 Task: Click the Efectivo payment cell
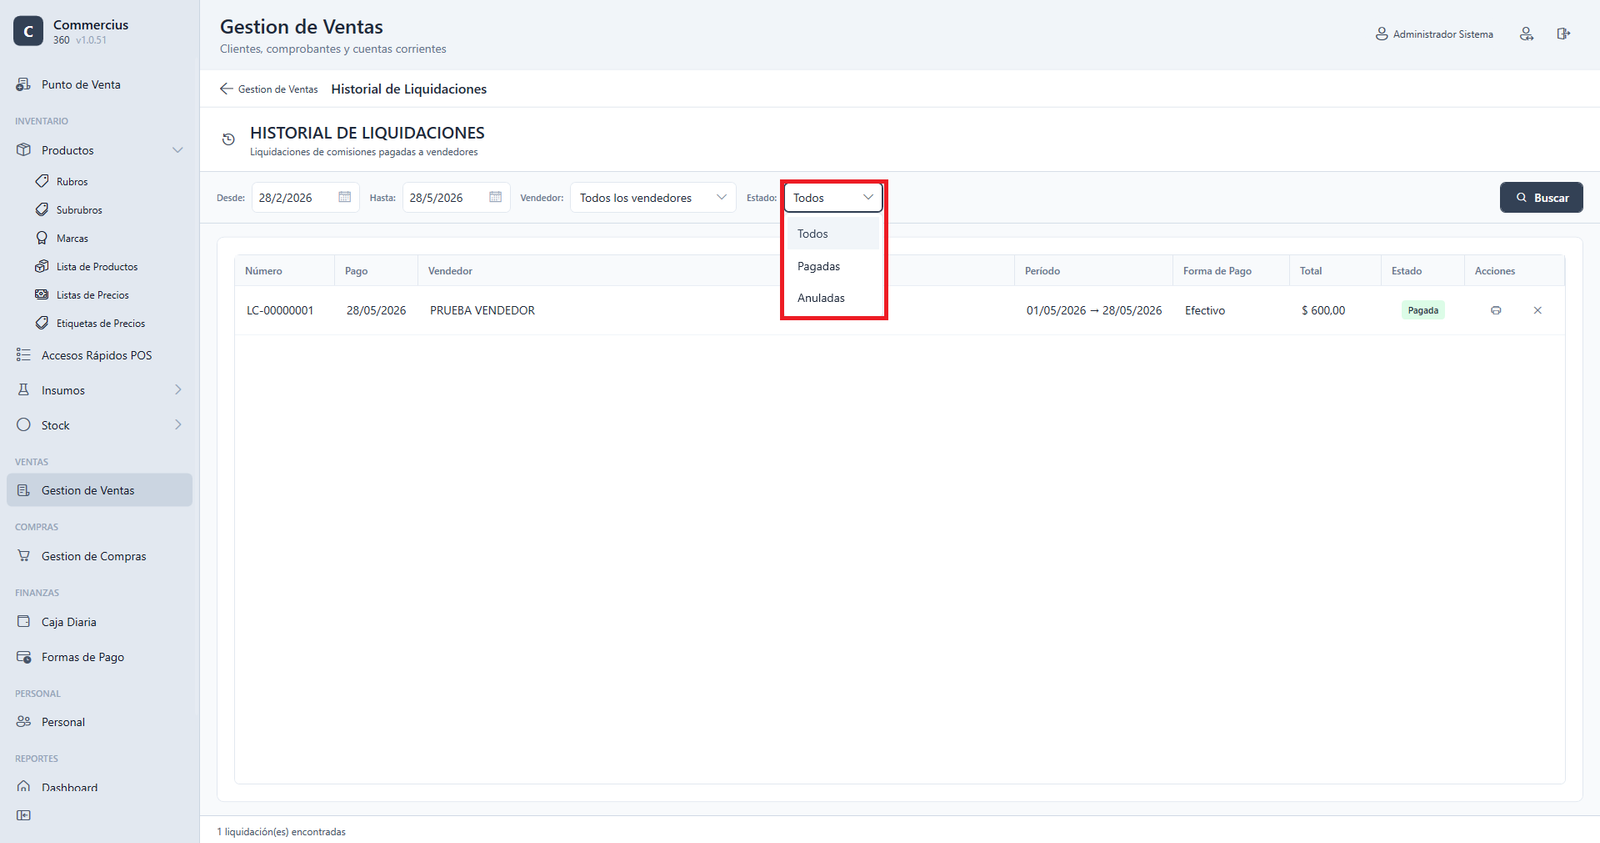(1205, 311)
